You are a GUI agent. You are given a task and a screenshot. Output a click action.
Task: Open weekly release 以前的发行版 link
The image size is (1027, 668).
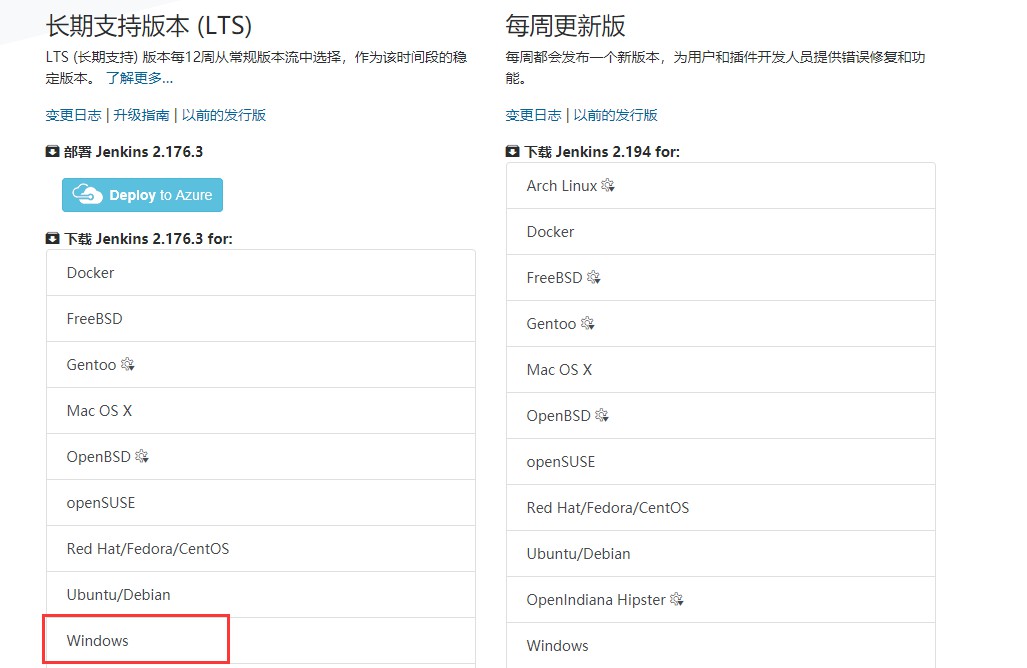click(616, 115)
